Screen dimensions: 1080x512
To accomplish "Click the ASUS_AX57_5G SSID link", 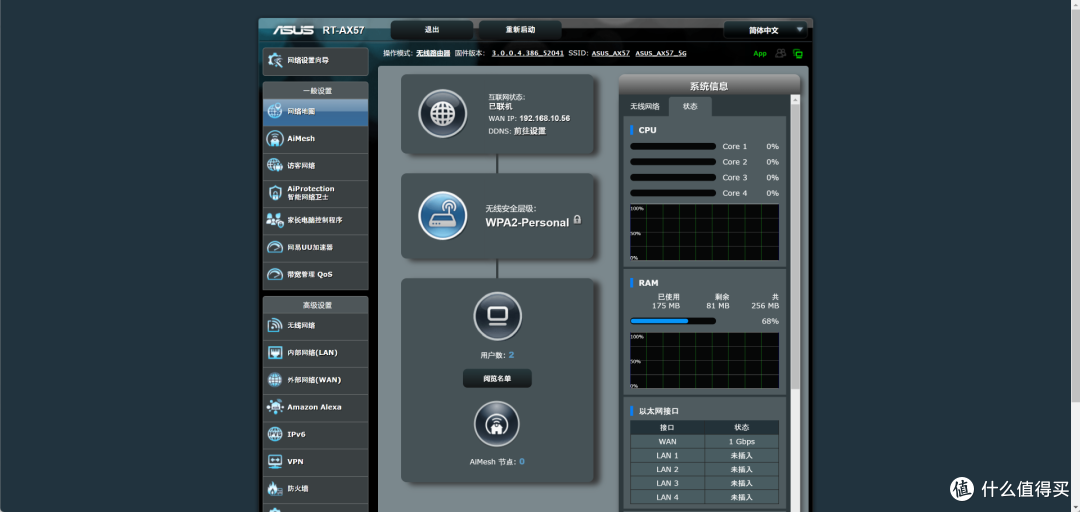I will click(x=661, y=53).
